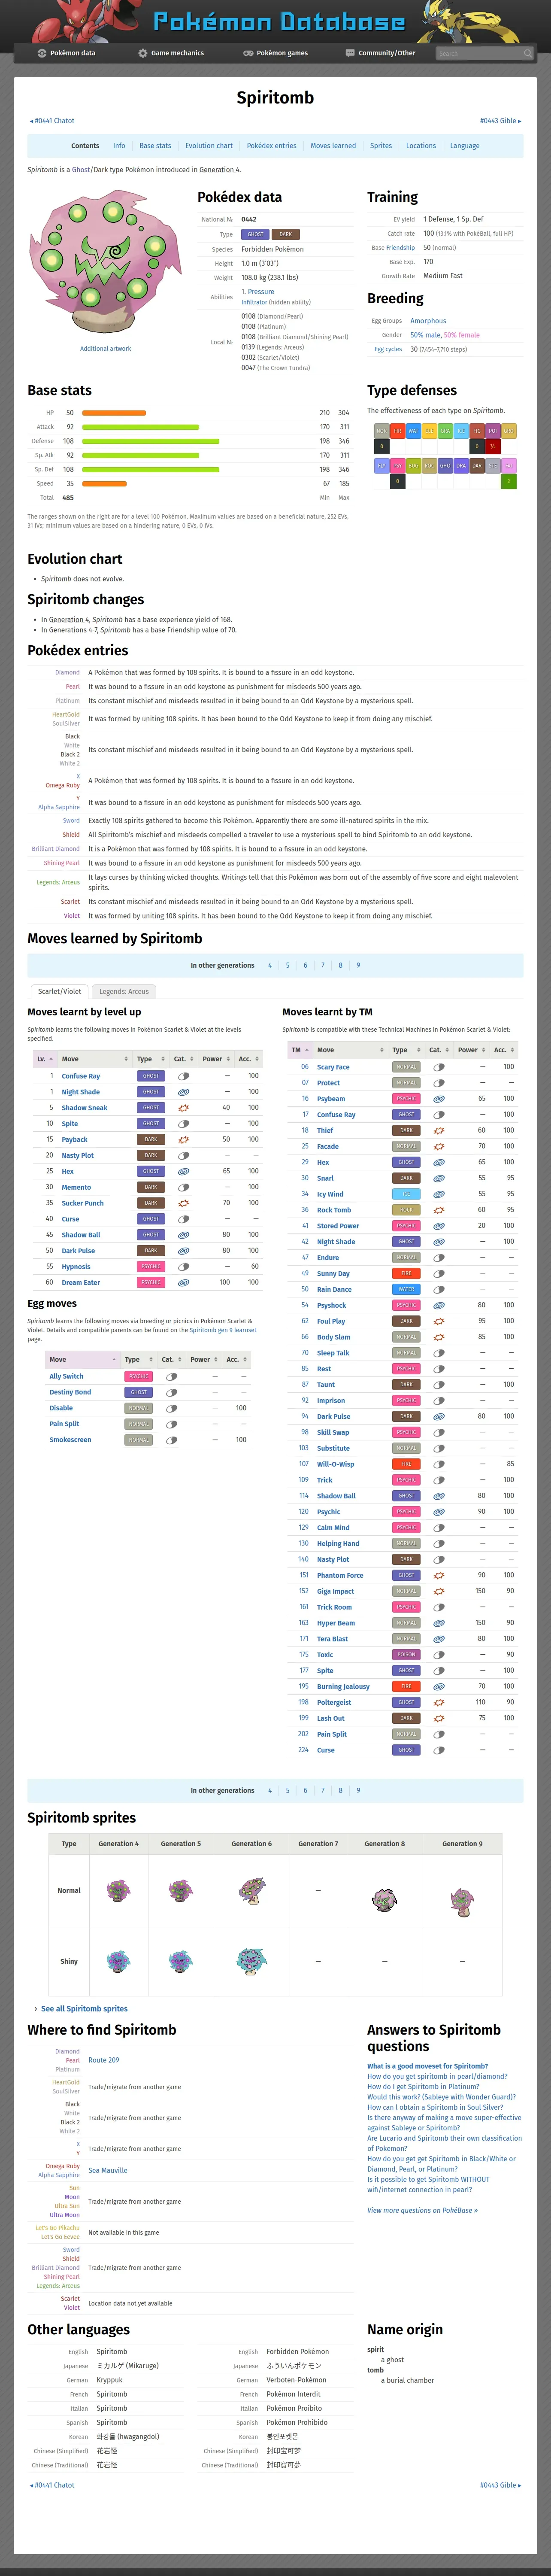
Task: Jump to Language in Contents bar
Action: (x=465, y=146)
